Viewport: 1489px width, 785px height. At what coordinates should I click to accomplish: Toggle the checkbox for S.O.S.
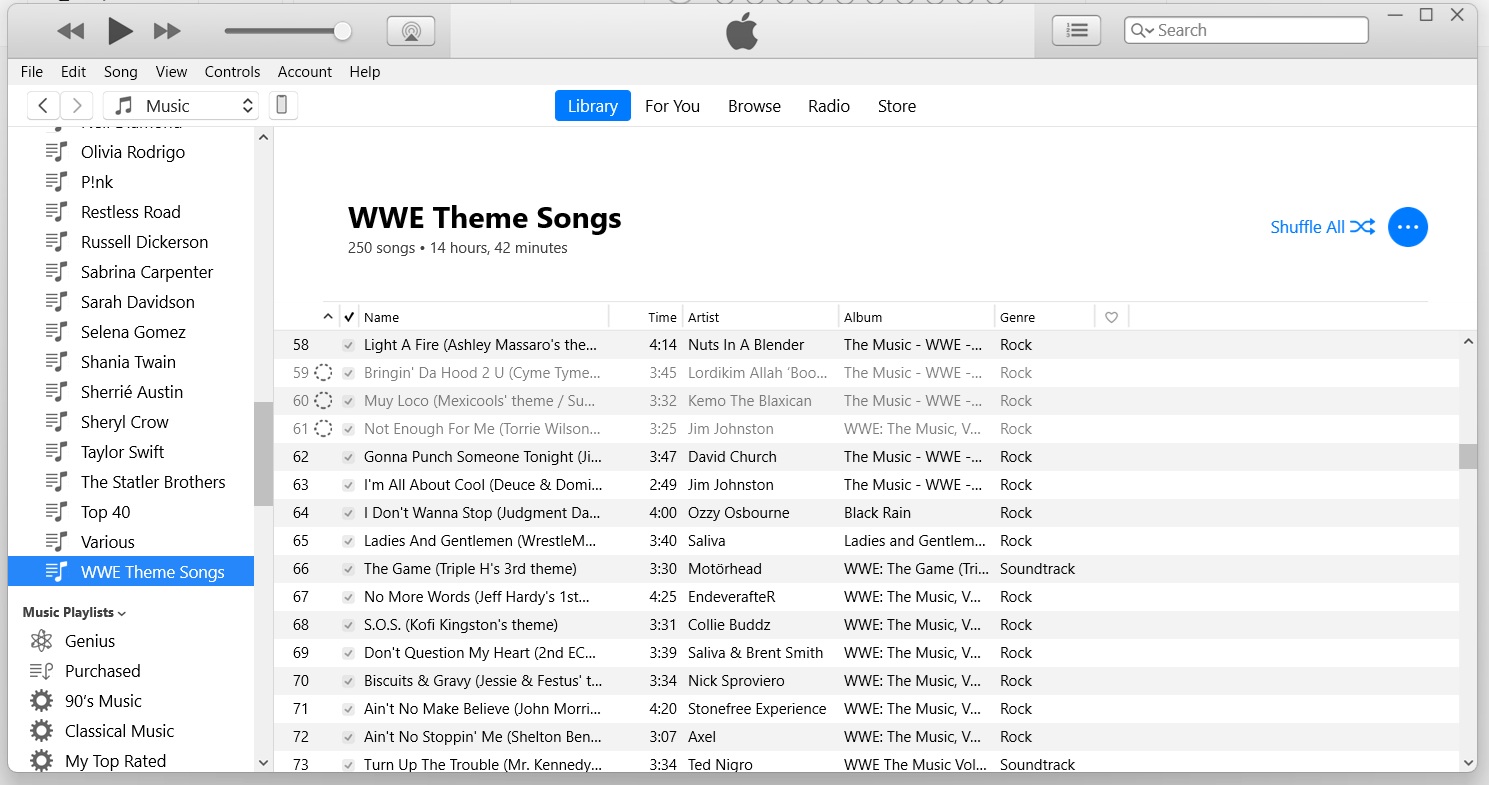348,625
